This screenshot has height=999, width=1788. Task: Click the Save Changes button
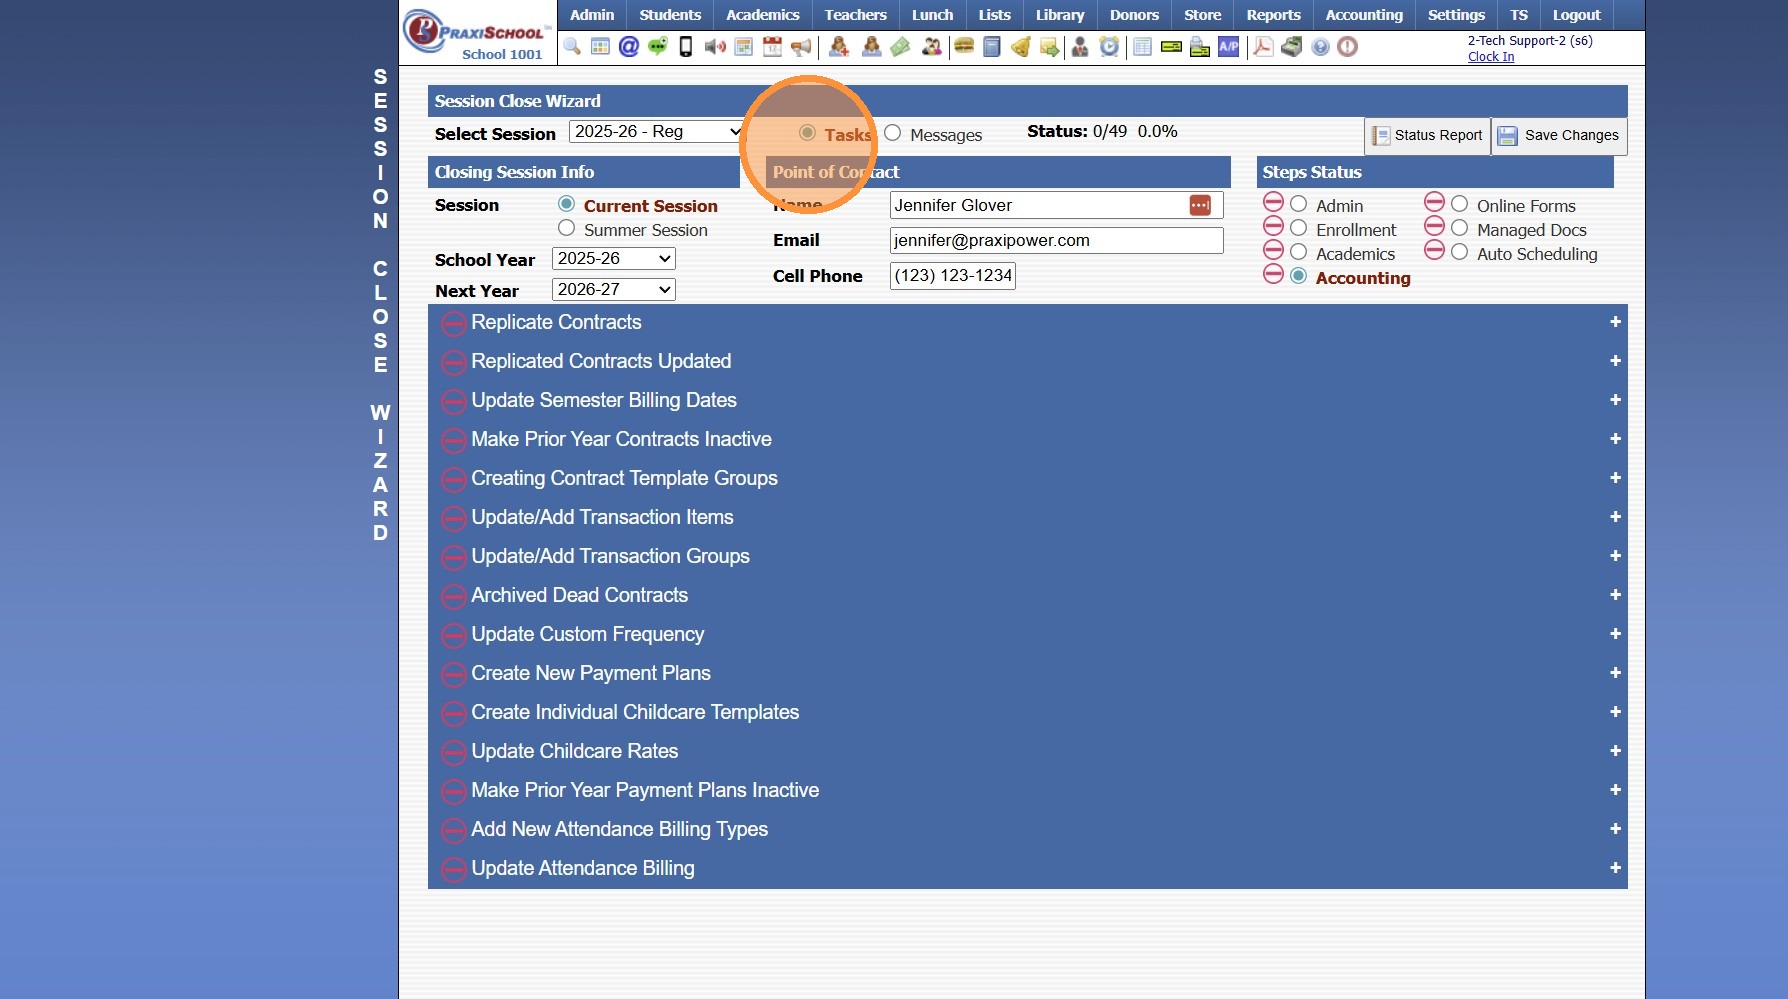point(1560,136)
